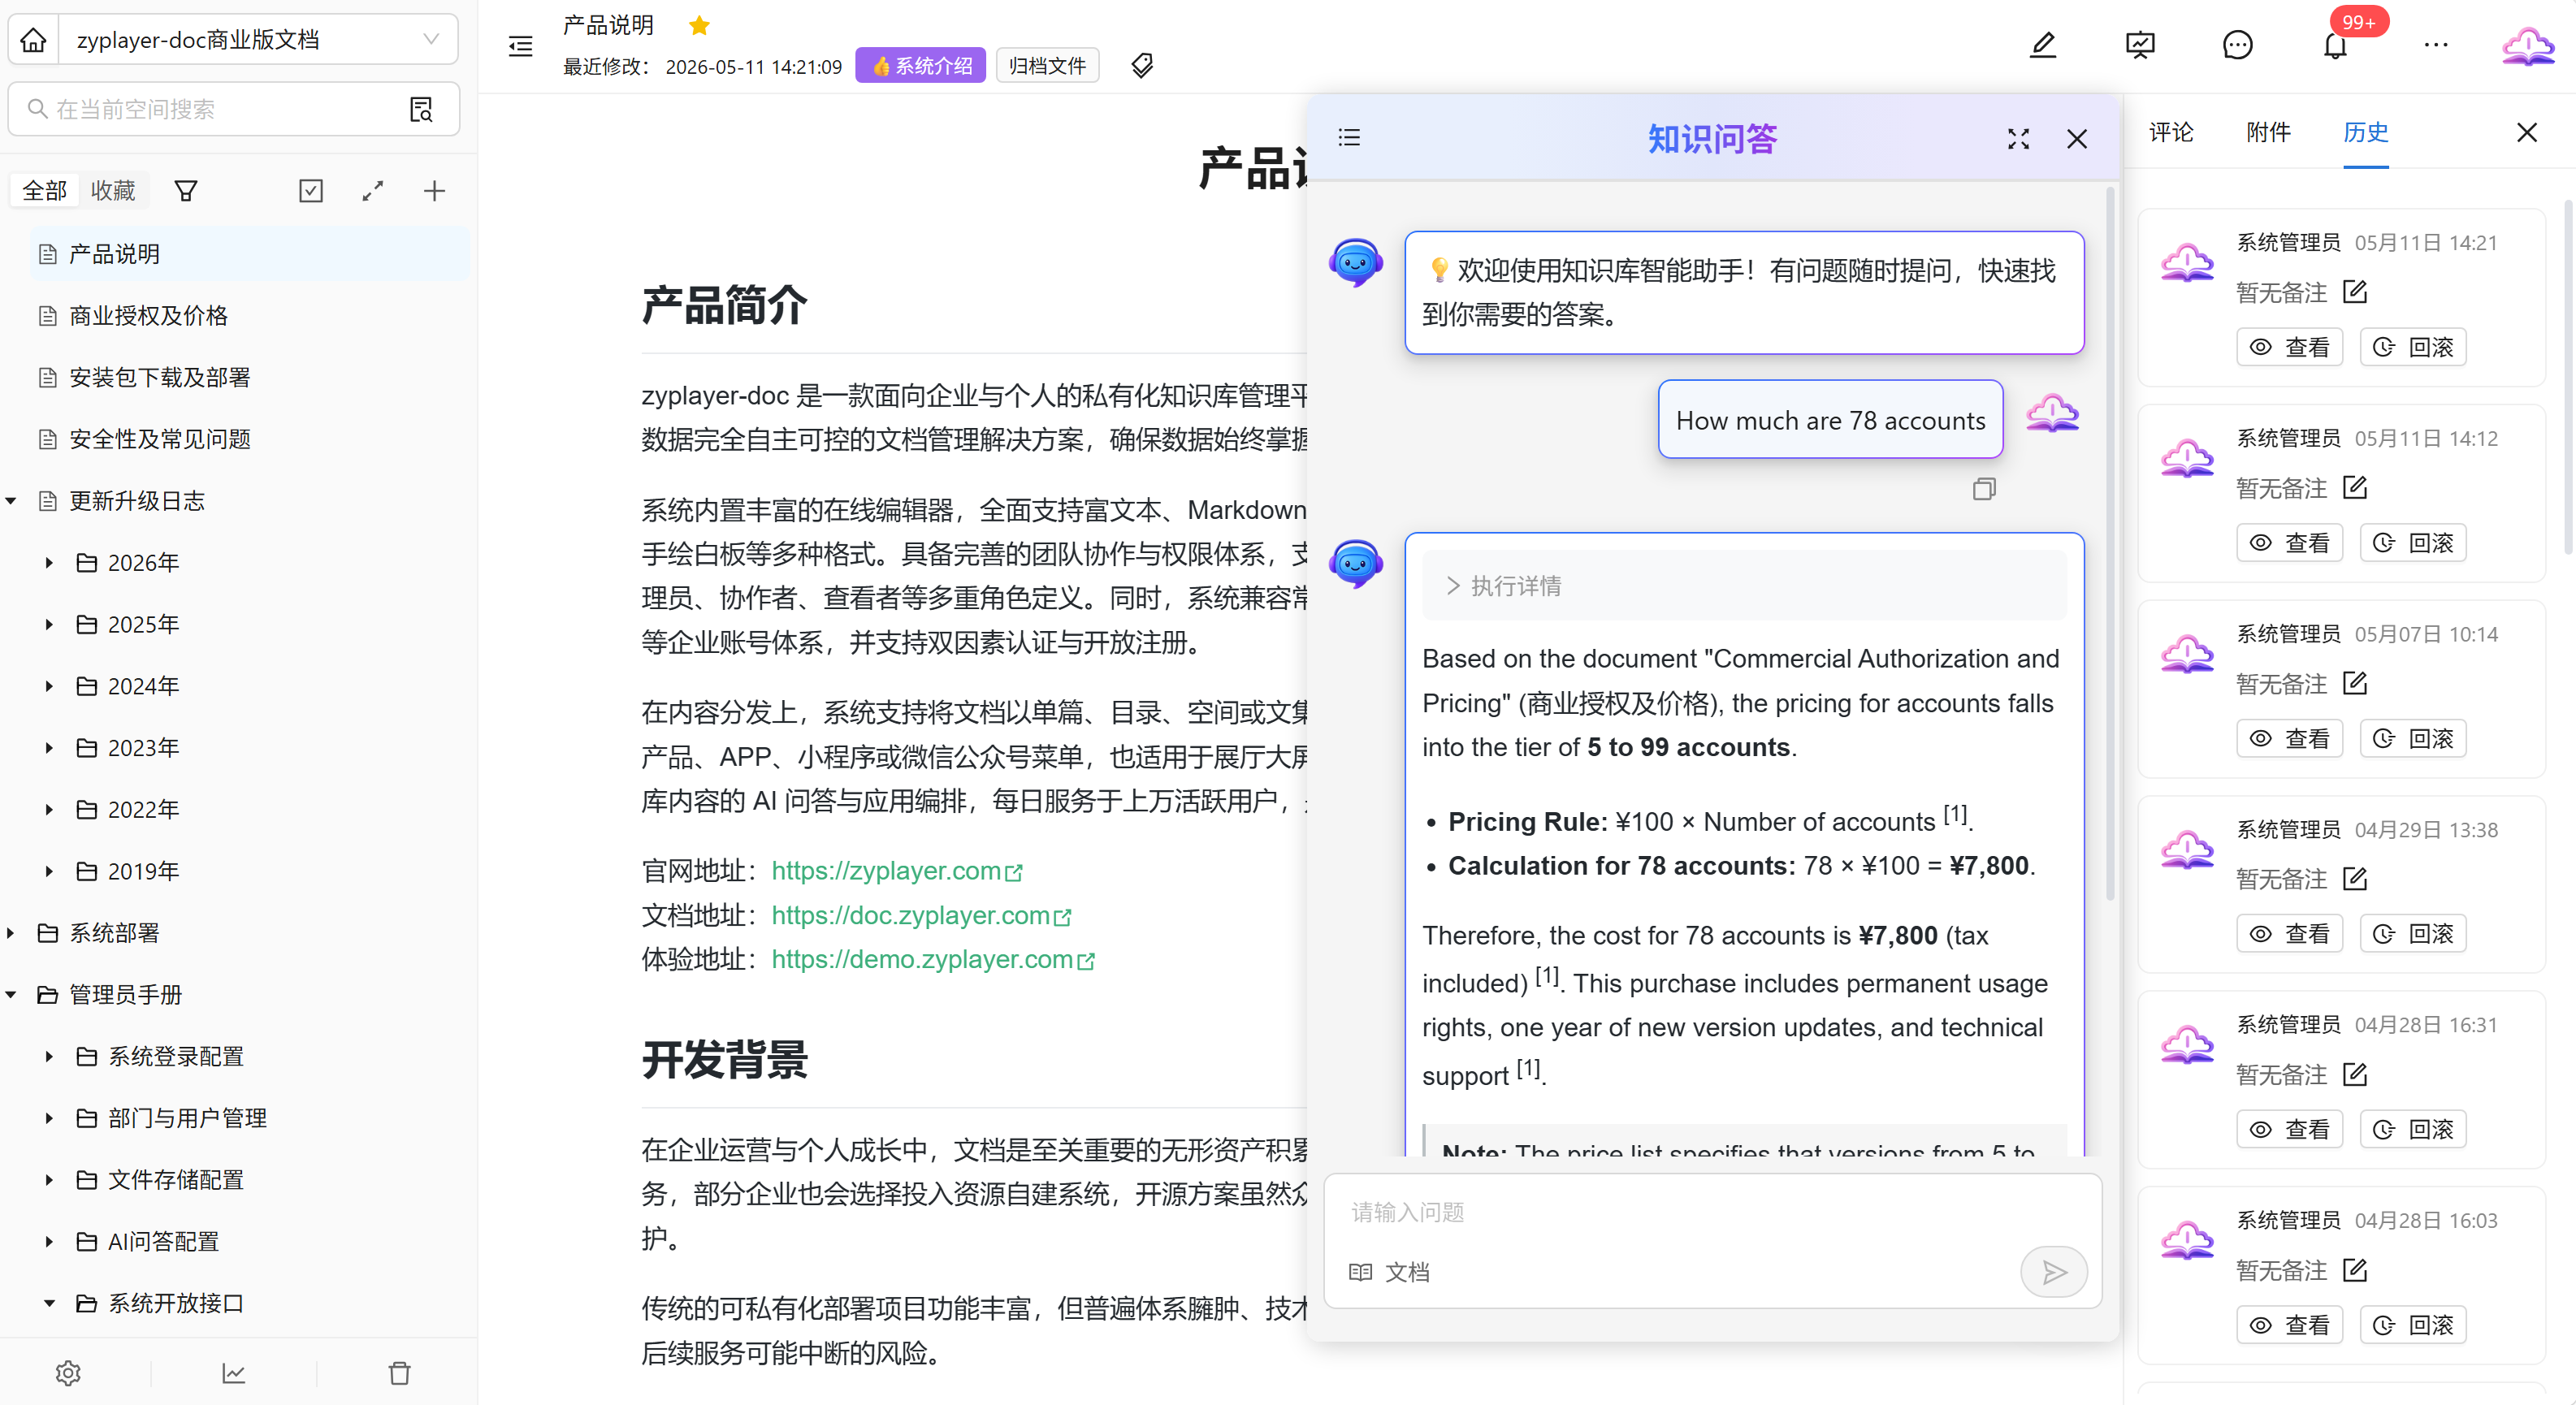Edit the document with the pencil icon

(x=2043, y=45)
